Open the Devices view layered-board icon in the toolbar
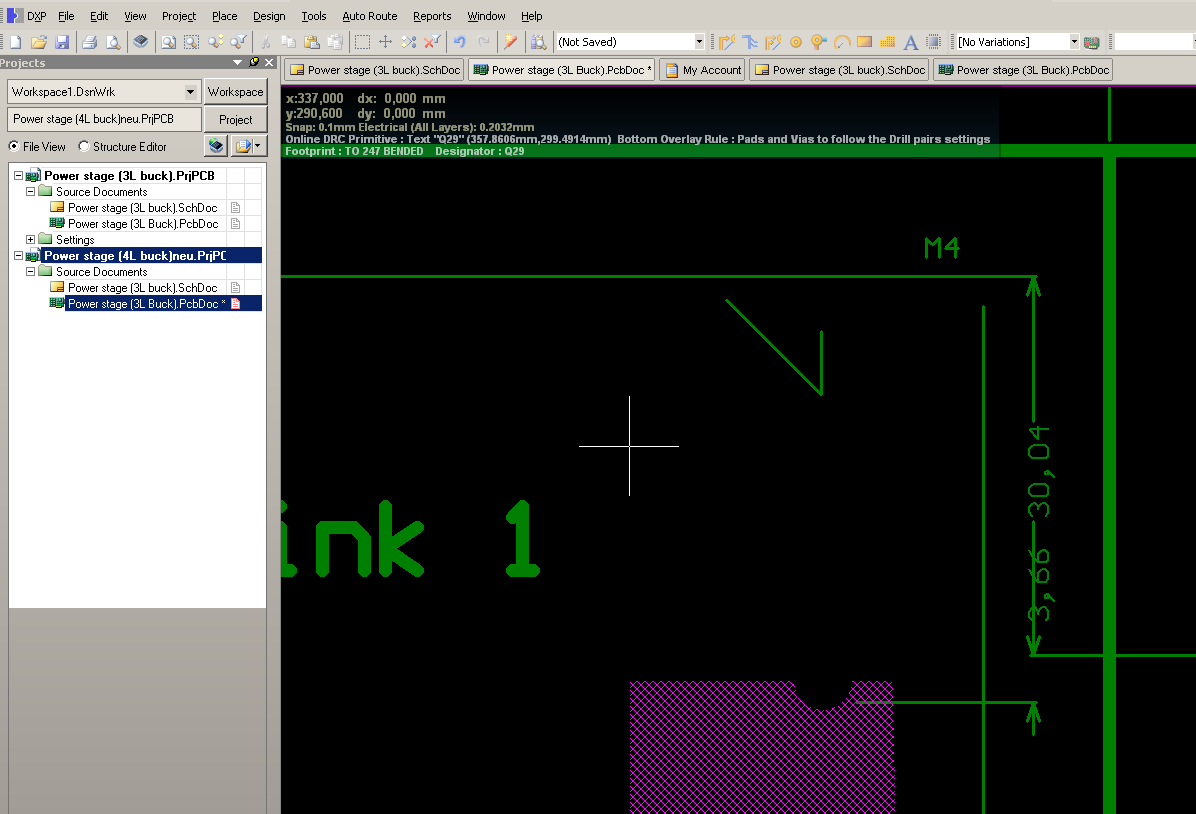 tap(140, 42)
